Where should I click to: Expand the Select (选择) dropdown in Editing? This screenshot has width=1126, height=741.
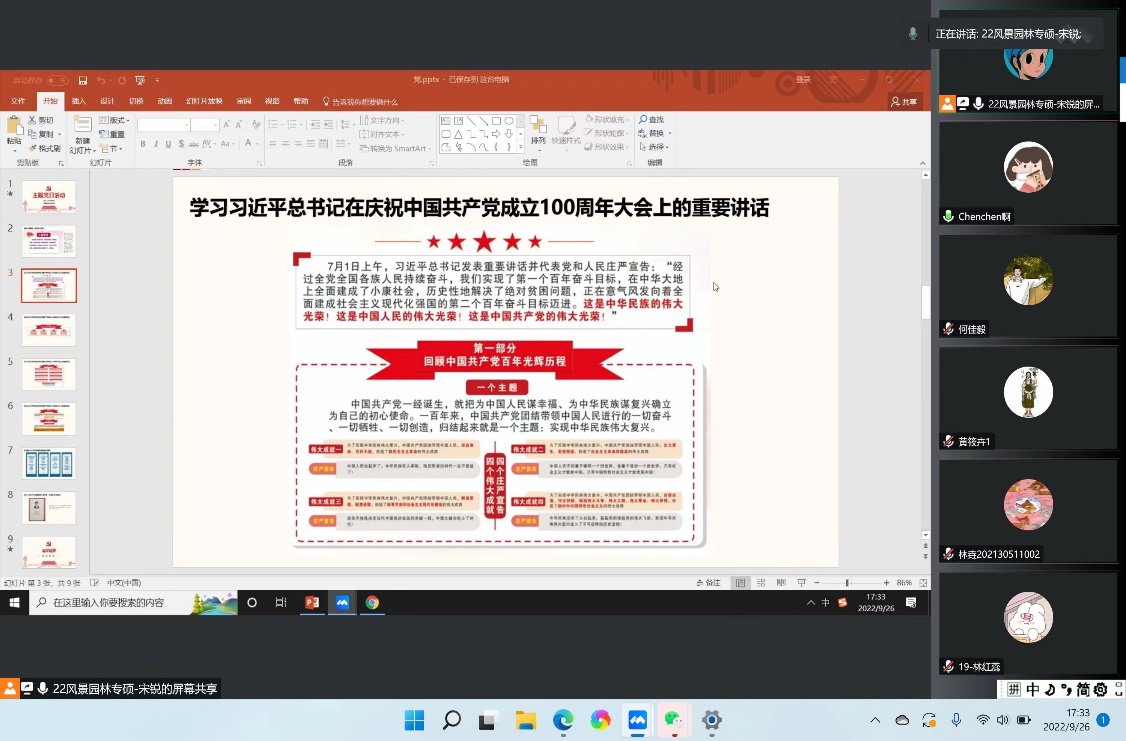656,147
